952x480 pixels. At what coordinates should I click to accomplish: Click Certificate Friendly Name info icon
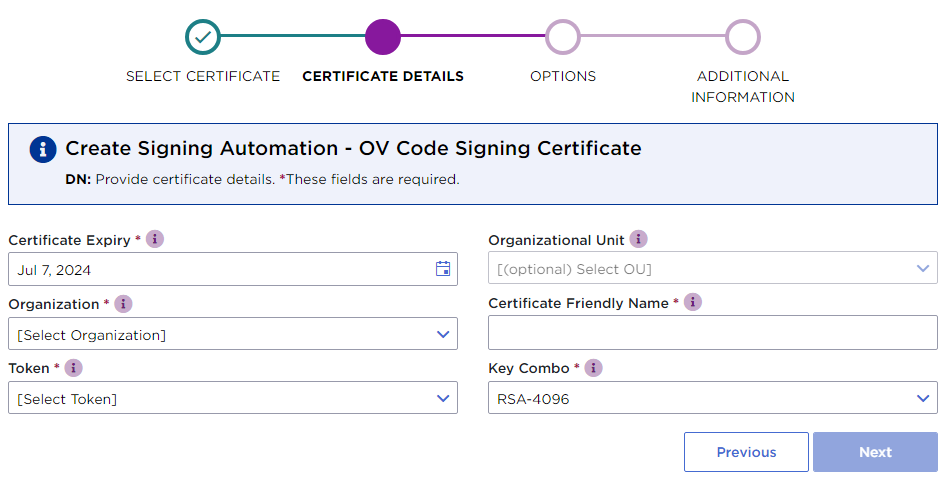(693, 302)
